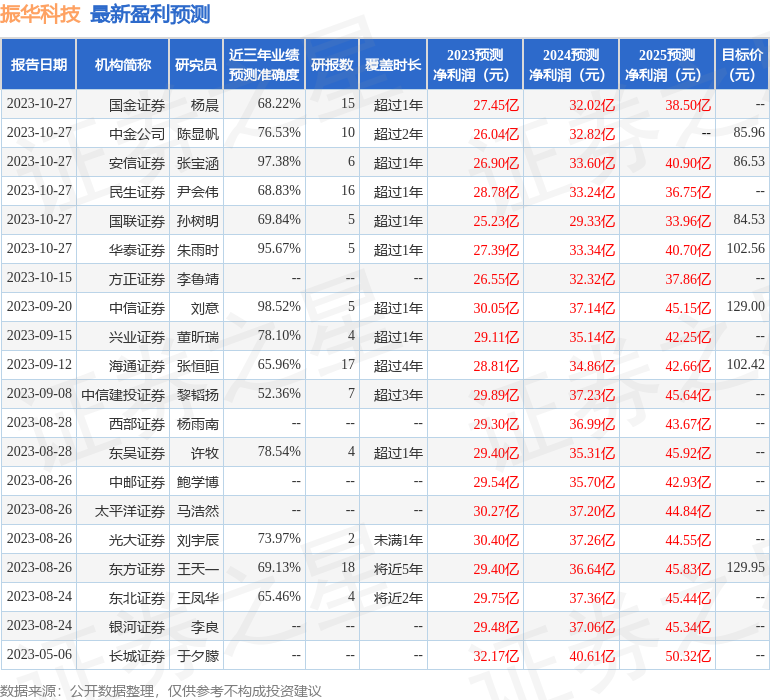Screen dimensions: 770x700
Task: Click target price 86.53
Action: [x=749, y=161]
